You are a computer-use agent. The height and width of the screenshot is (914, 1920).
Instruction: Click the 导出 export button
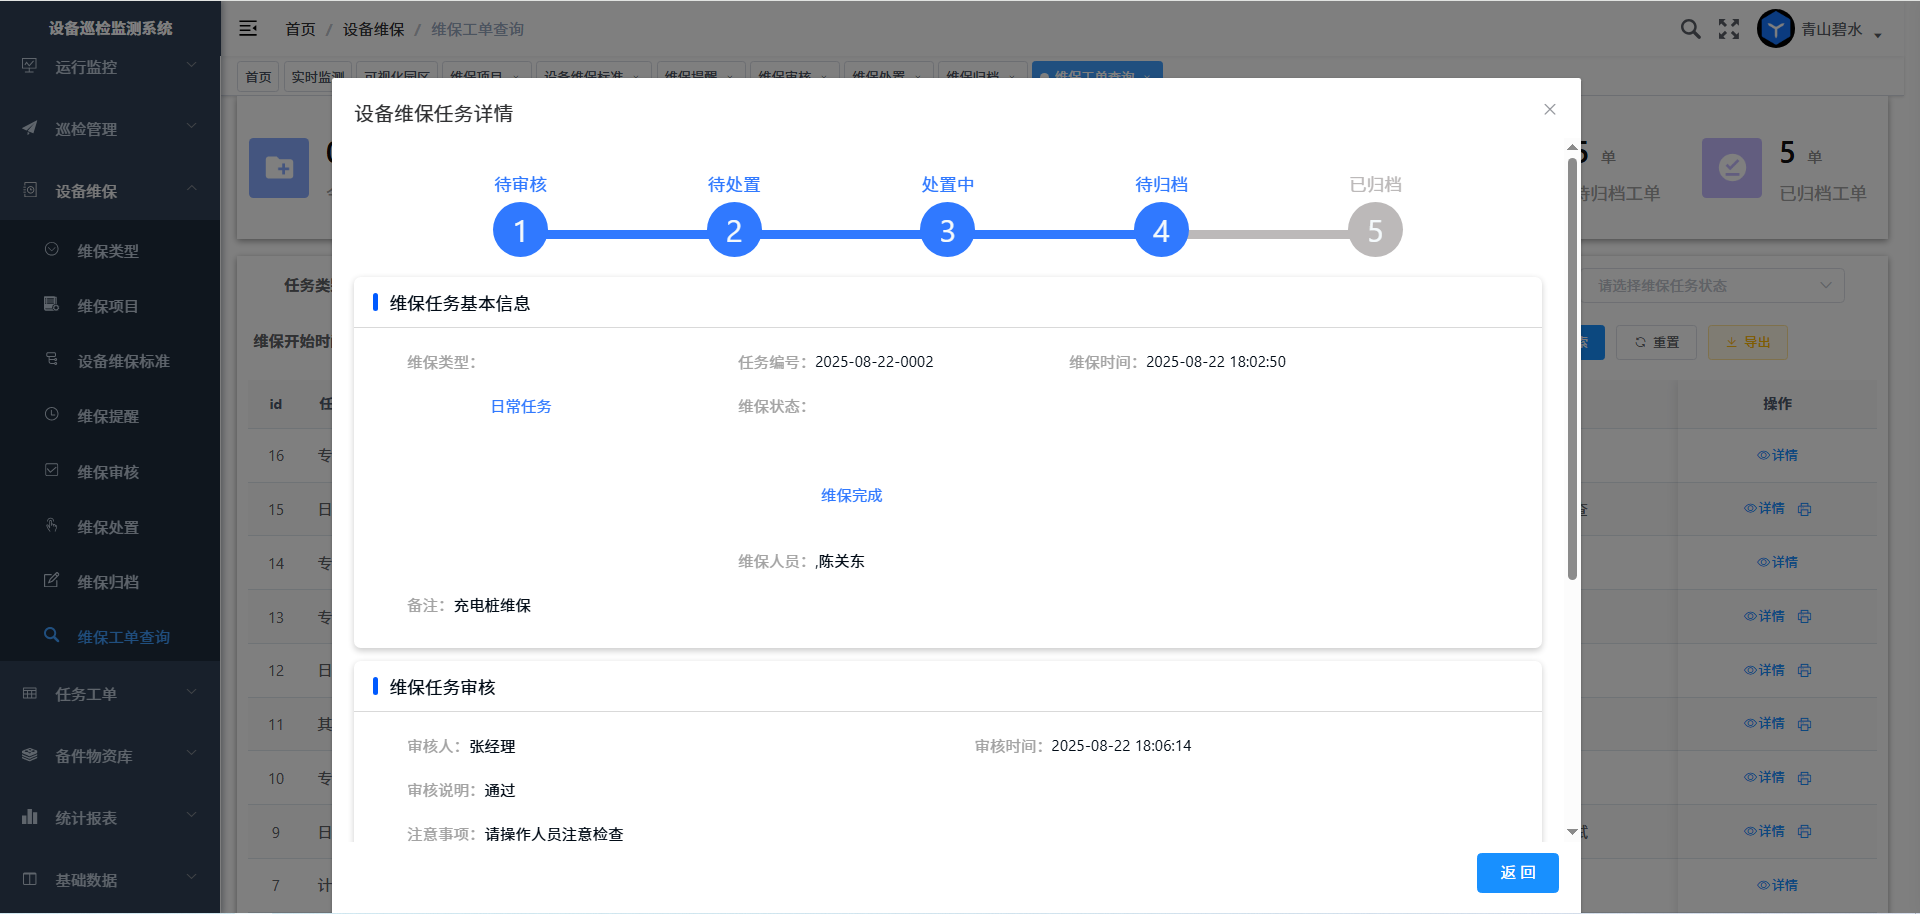1747,342
